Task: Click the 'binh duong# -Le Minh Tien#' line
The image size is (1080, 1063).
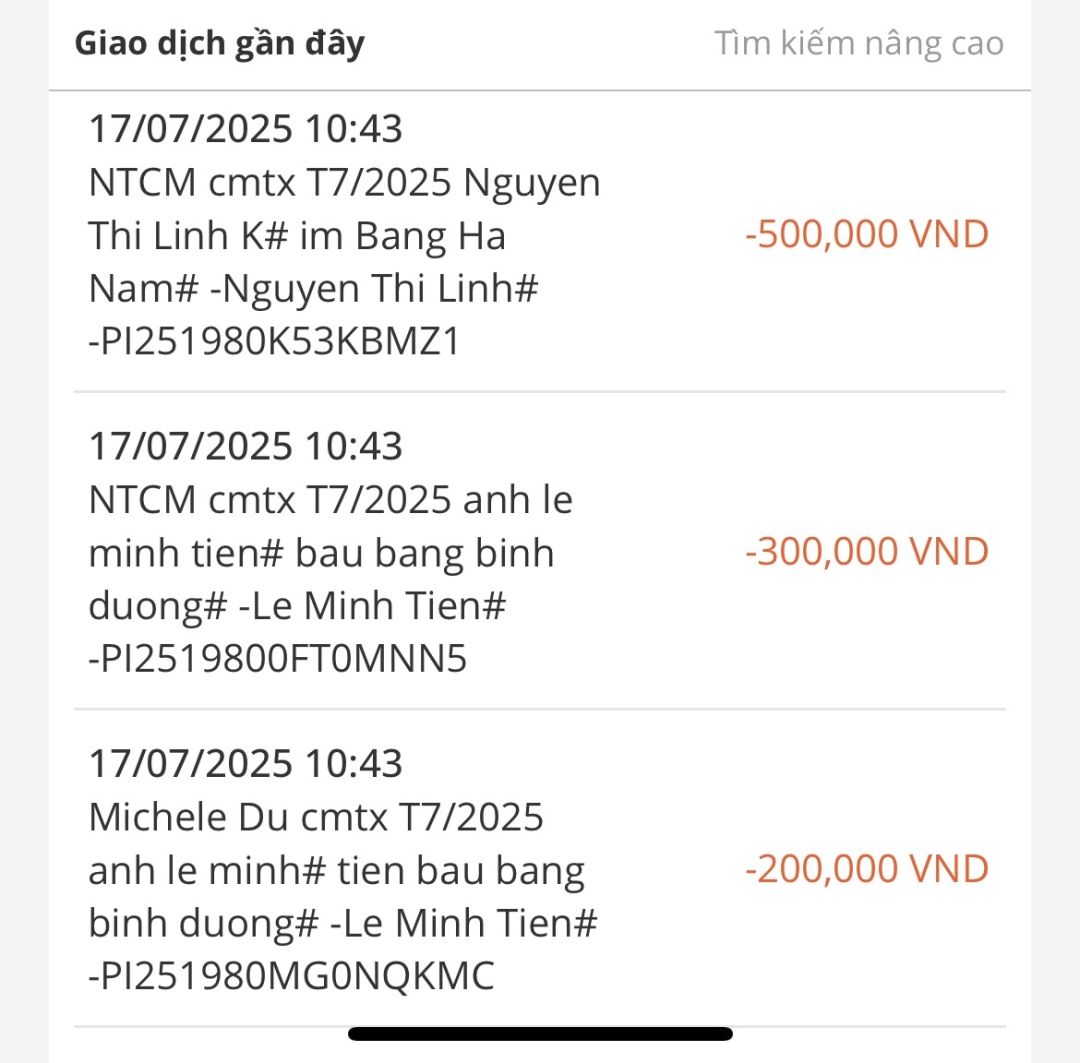Action: pyautogui.click(x=343, y=924)
